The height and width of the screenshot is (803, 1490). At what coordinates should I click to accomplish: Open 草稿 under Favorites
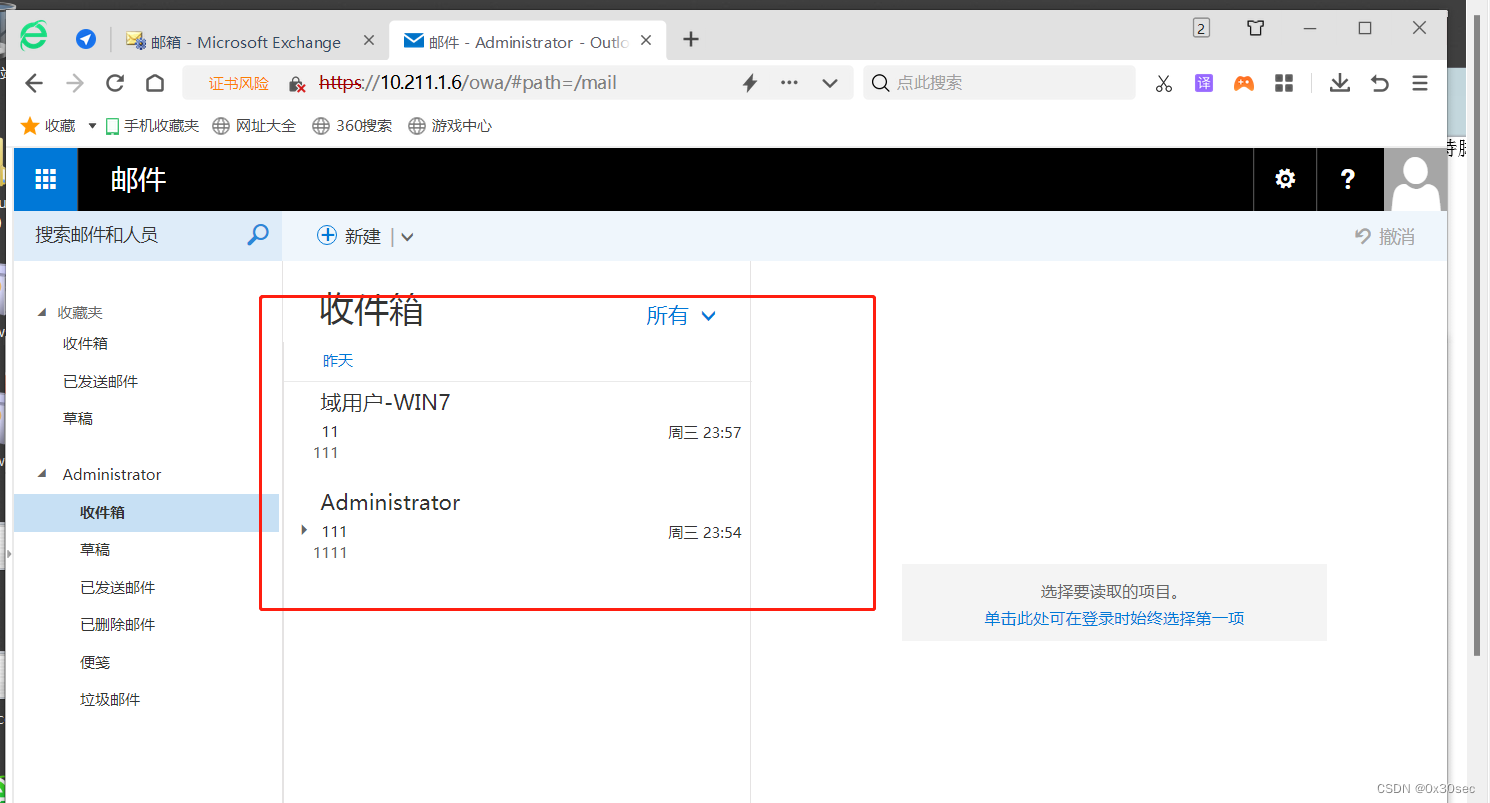pos(78,418)
